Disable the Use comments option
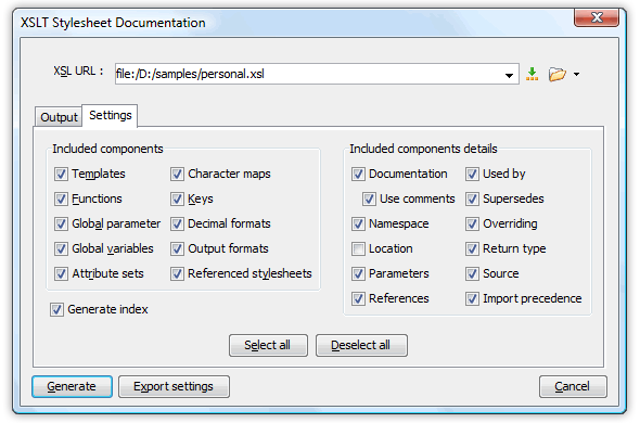 click(369, 199)
